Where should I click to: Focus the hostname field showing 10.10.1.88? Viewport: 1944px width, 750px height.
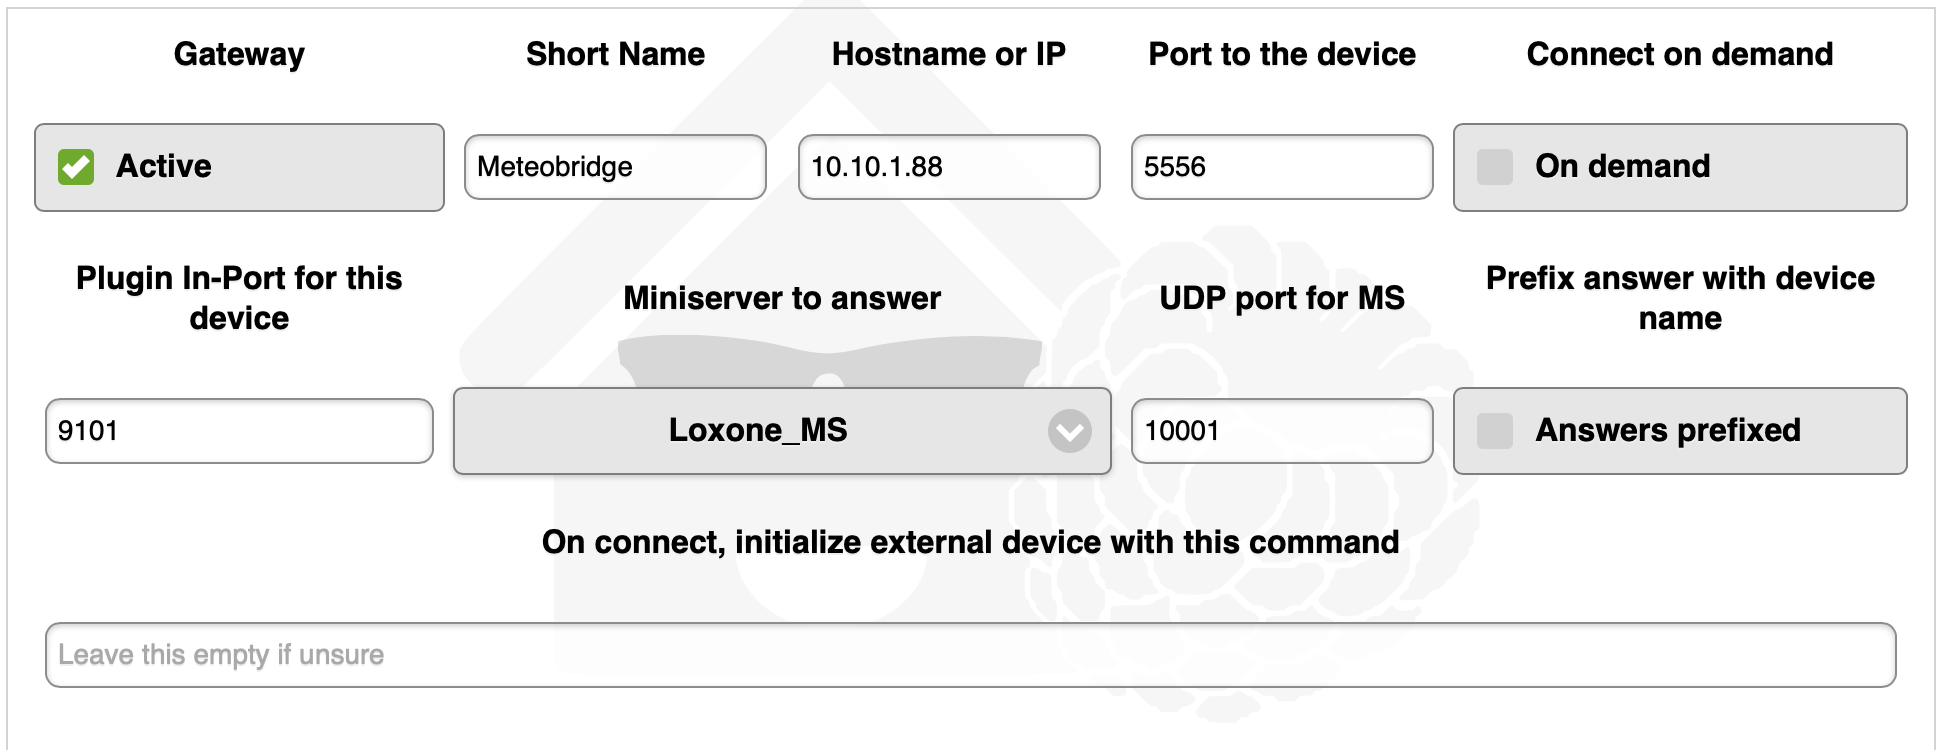point(948,167)
